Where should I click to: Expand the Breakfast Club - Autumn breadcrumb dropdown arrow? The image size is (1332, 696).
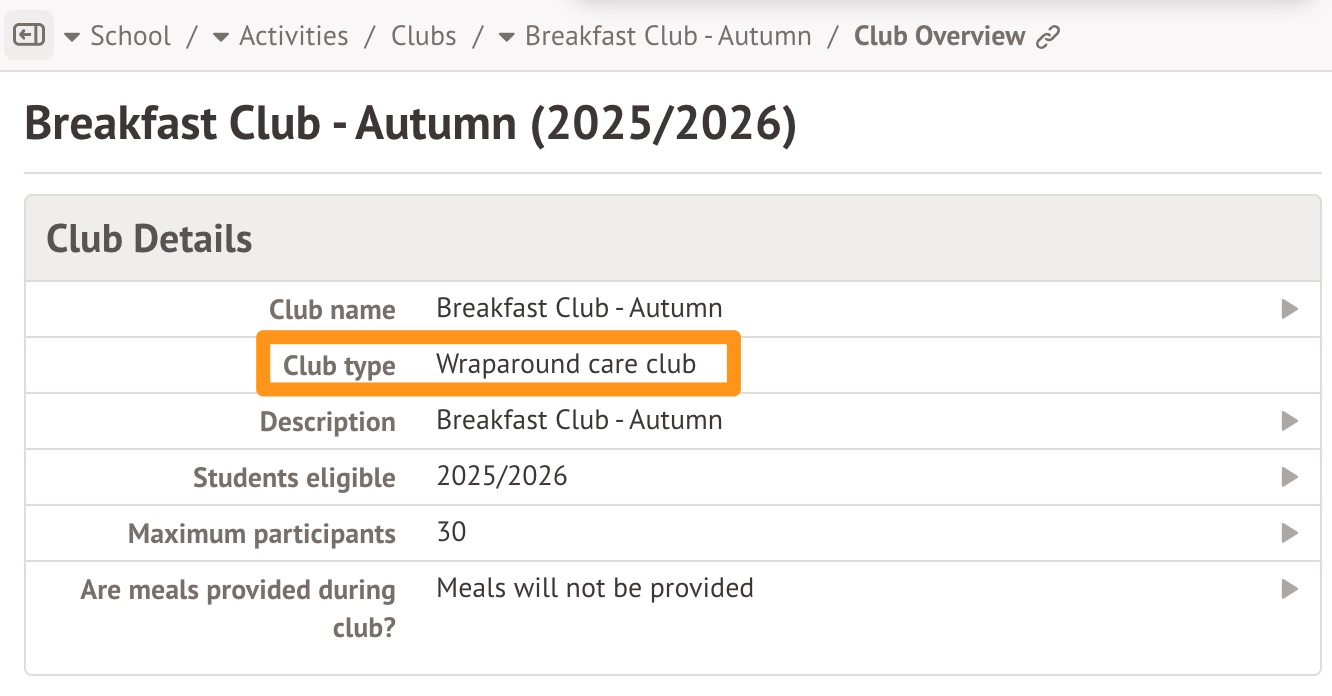pyautogui.click(x=507, y=37)
